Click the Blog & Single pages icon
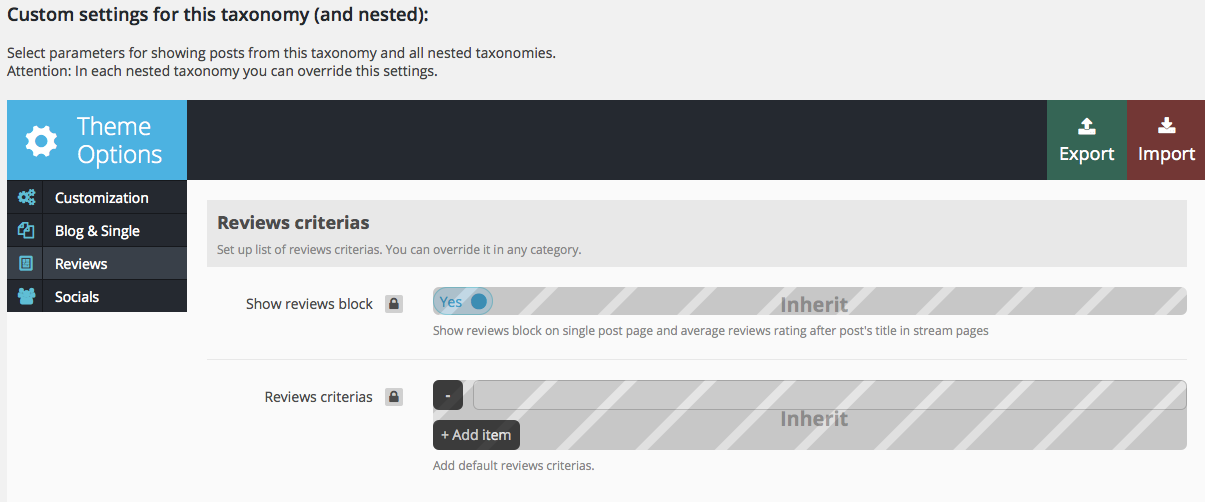1205x502 pixels. pos(27,231)
